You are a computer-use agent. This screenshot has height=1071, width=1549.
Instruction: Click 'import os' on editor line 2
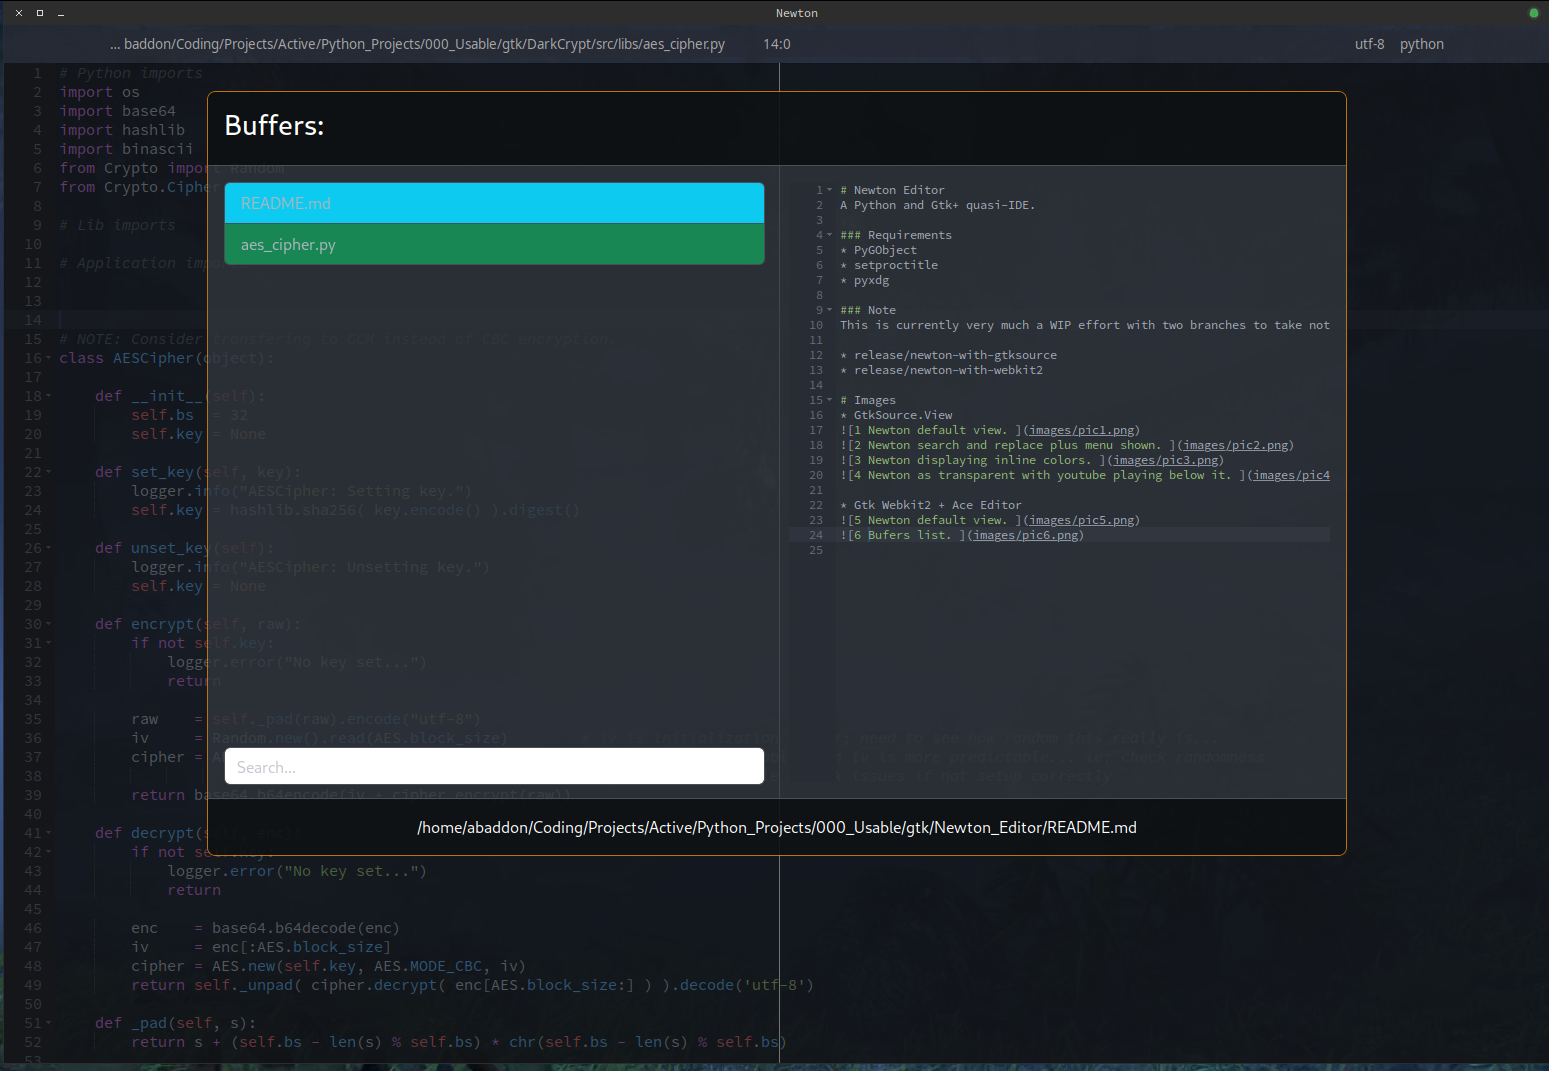[x=99, y=92]
